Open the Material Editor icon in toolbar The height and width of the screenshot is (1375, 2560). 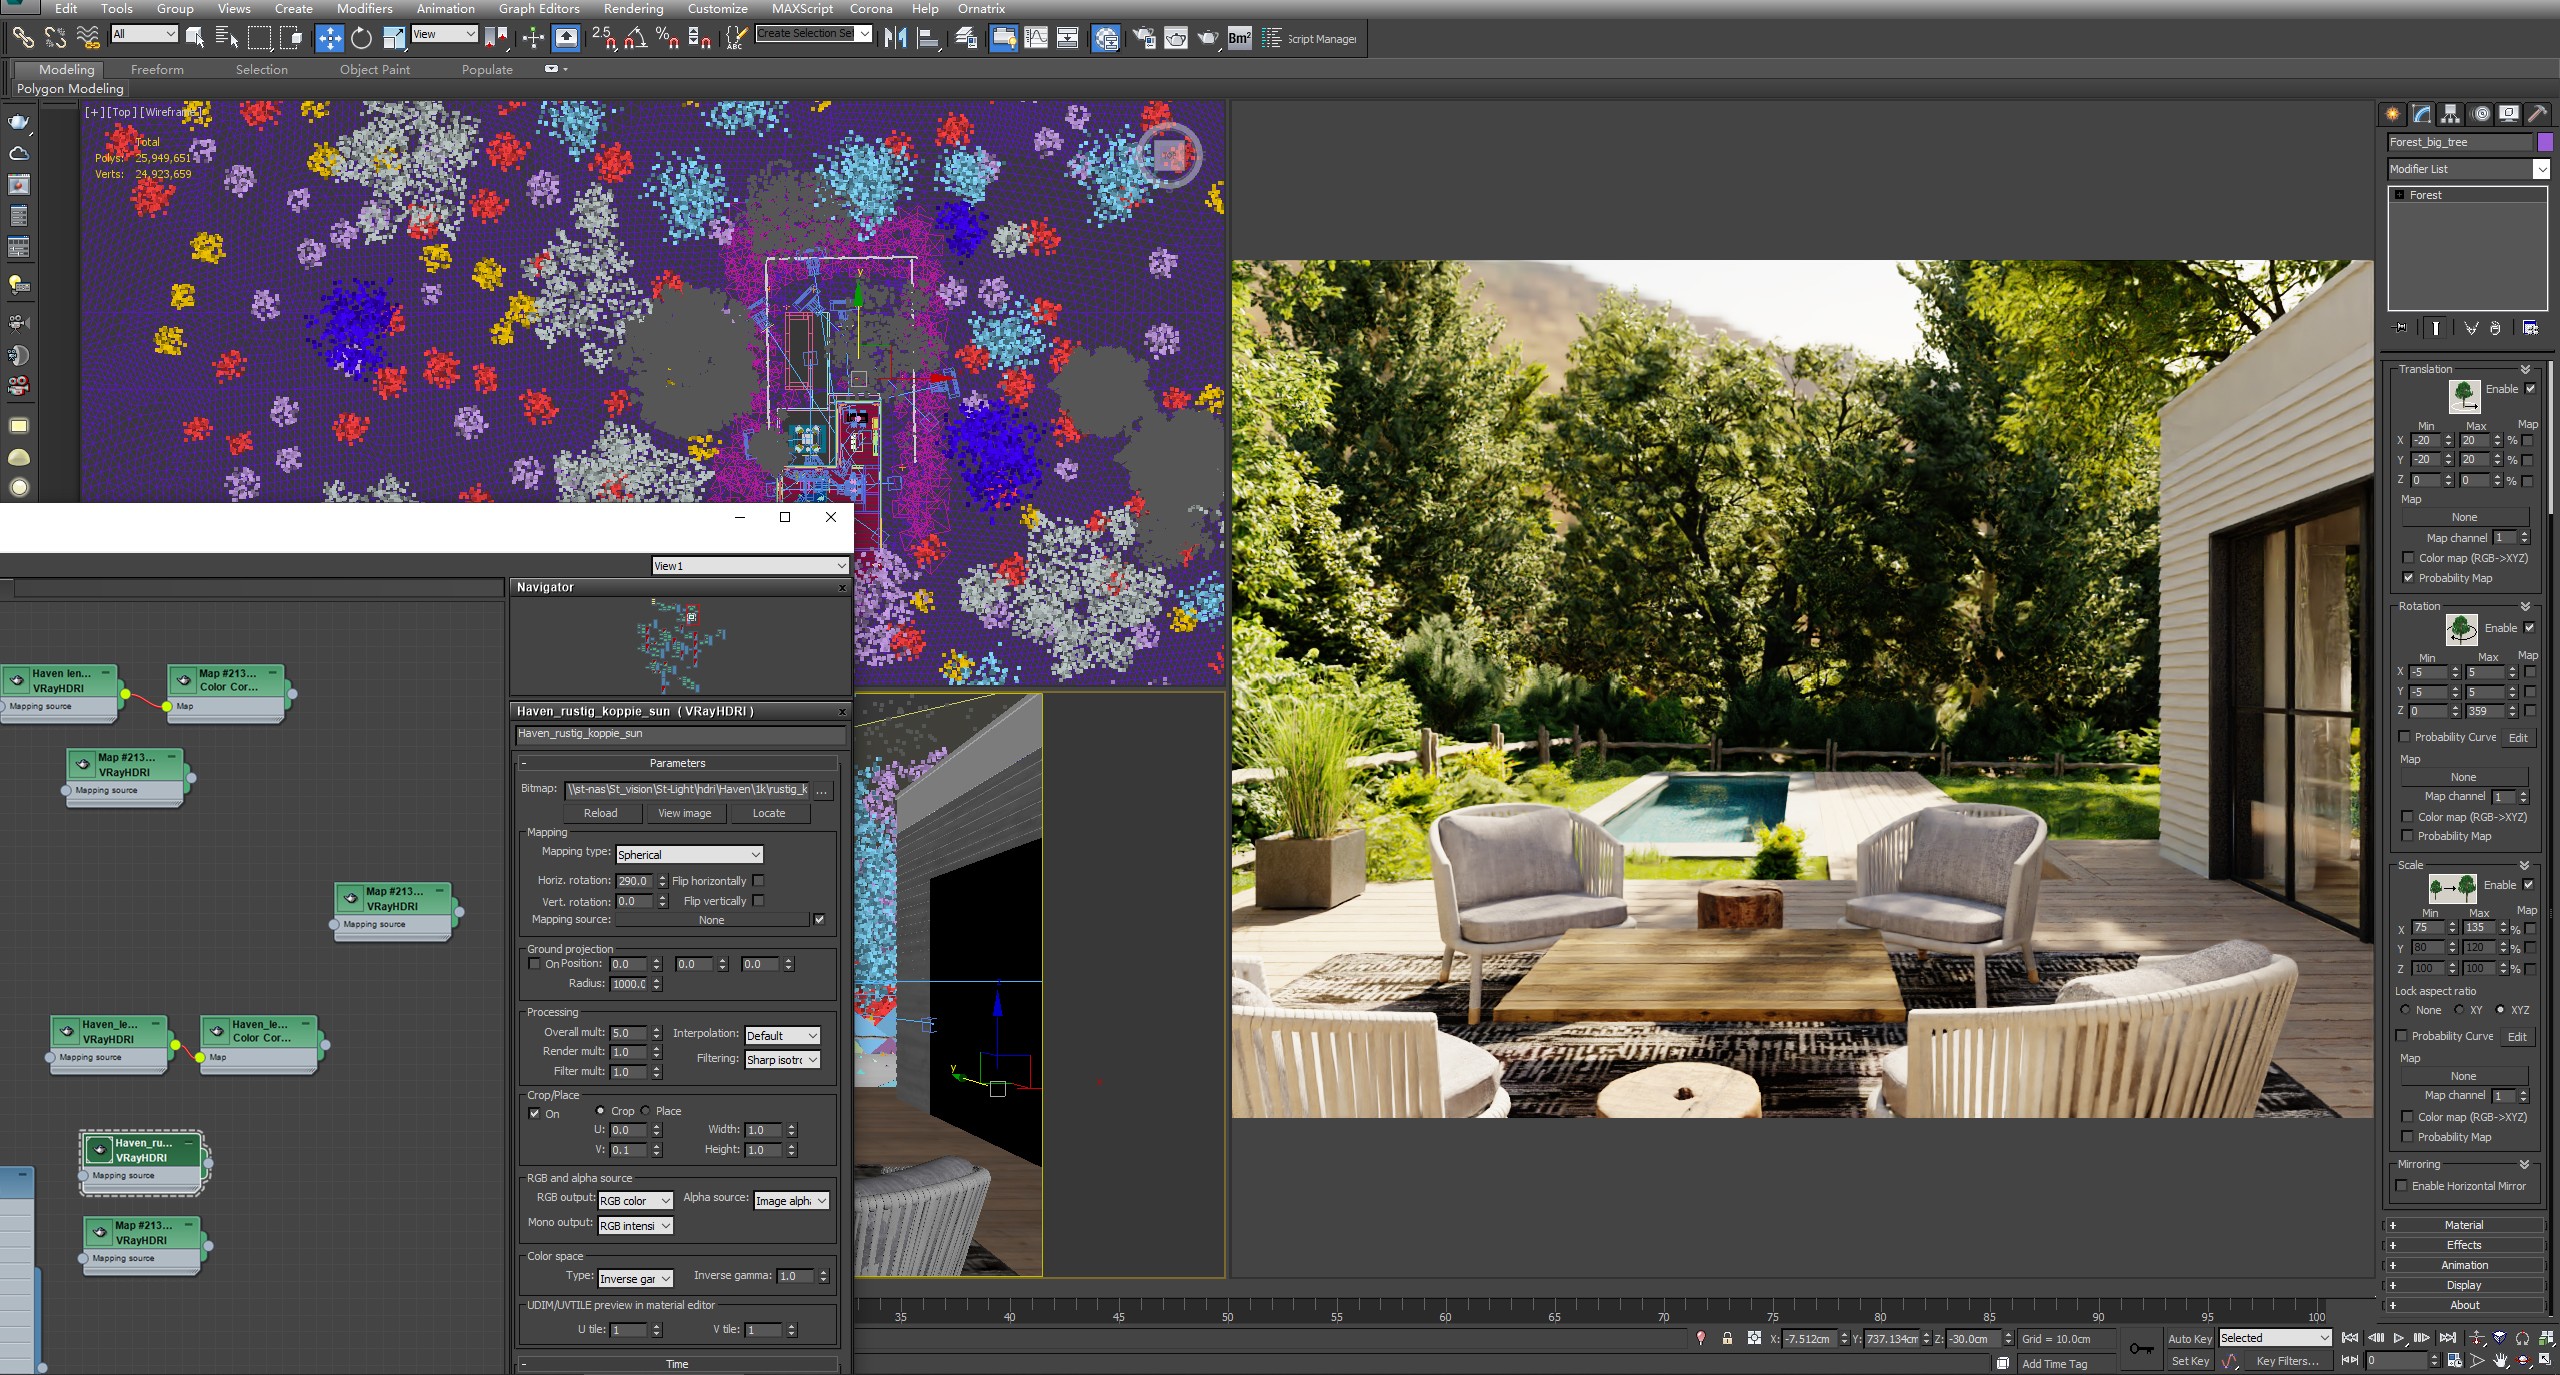click(x=1105, y=38)
